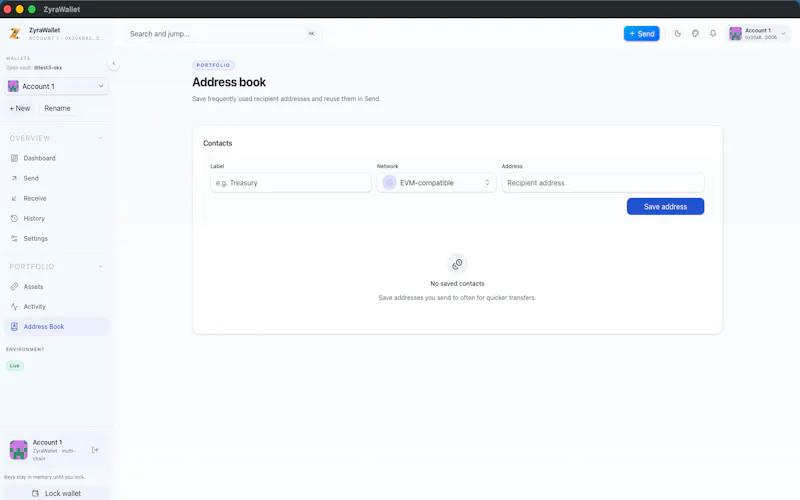Open Assets in sidebar
The image size is (800, 500).
coord(57,287)
